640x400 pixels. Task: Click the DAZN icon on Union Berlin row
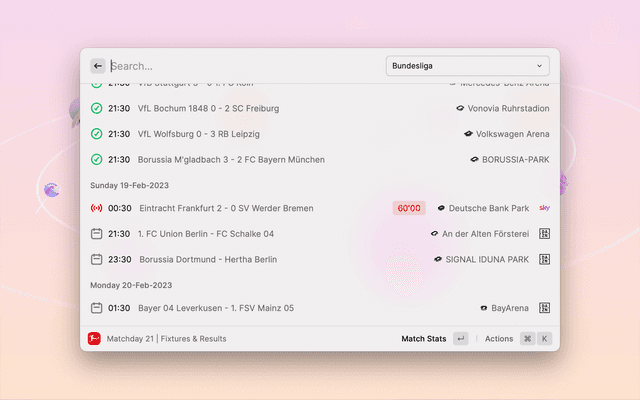pos(545,234)
